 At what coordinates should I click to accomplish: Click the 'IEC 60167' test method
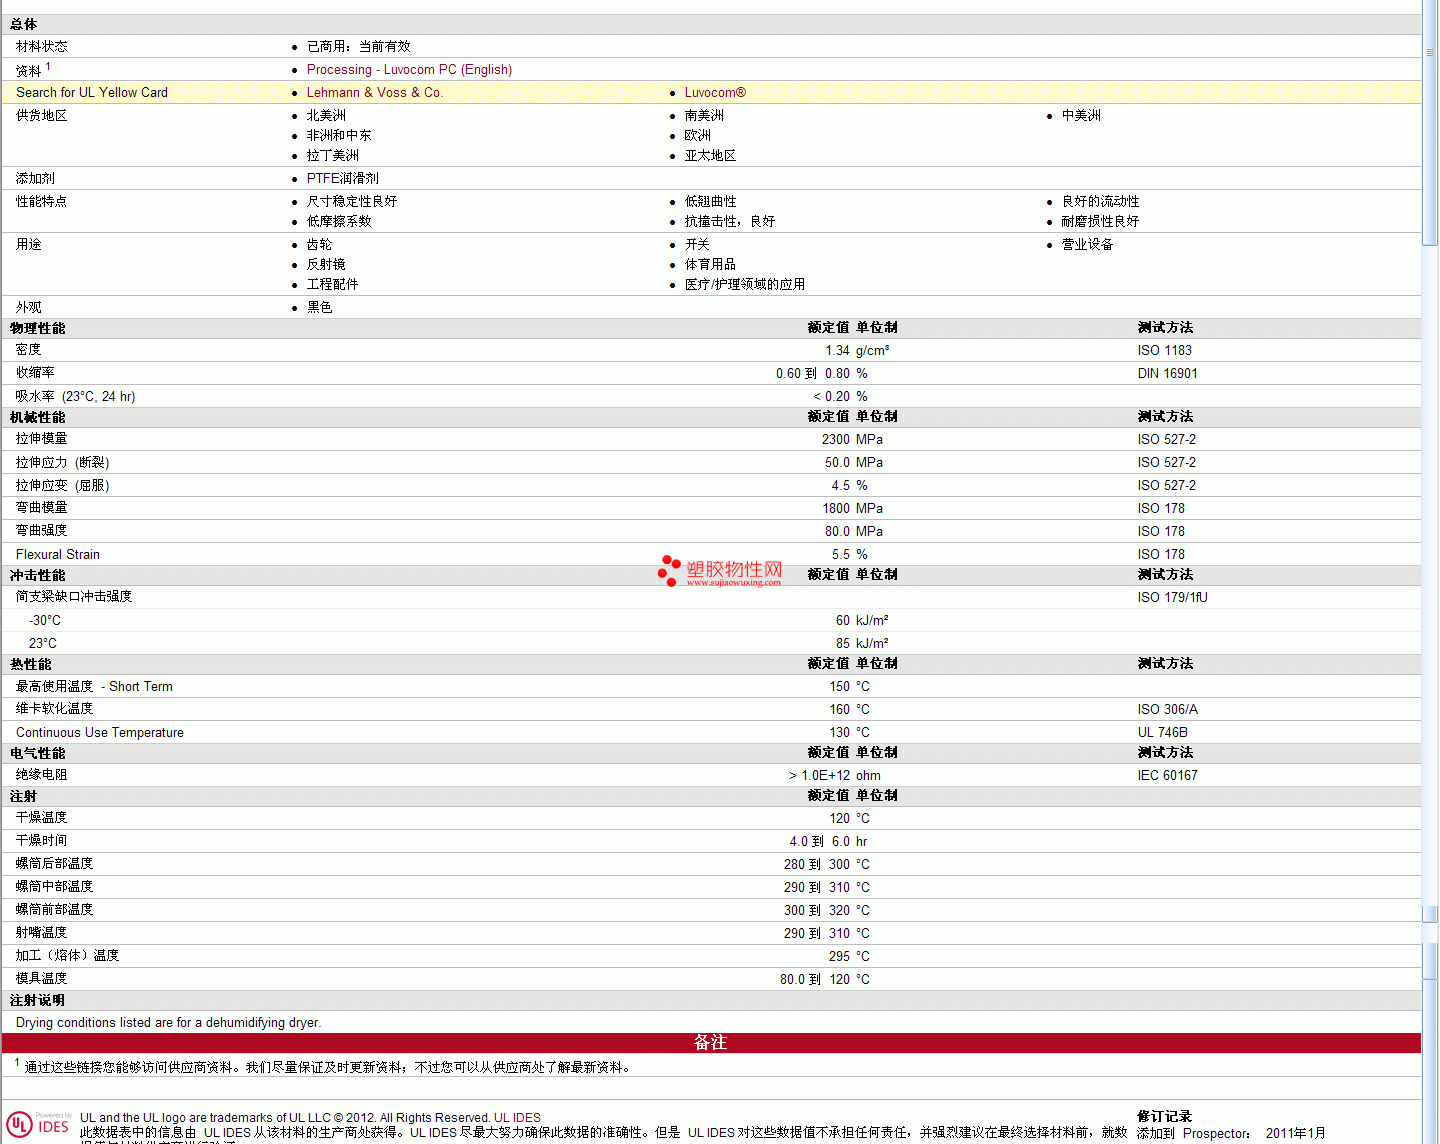tap(1167, 775)
